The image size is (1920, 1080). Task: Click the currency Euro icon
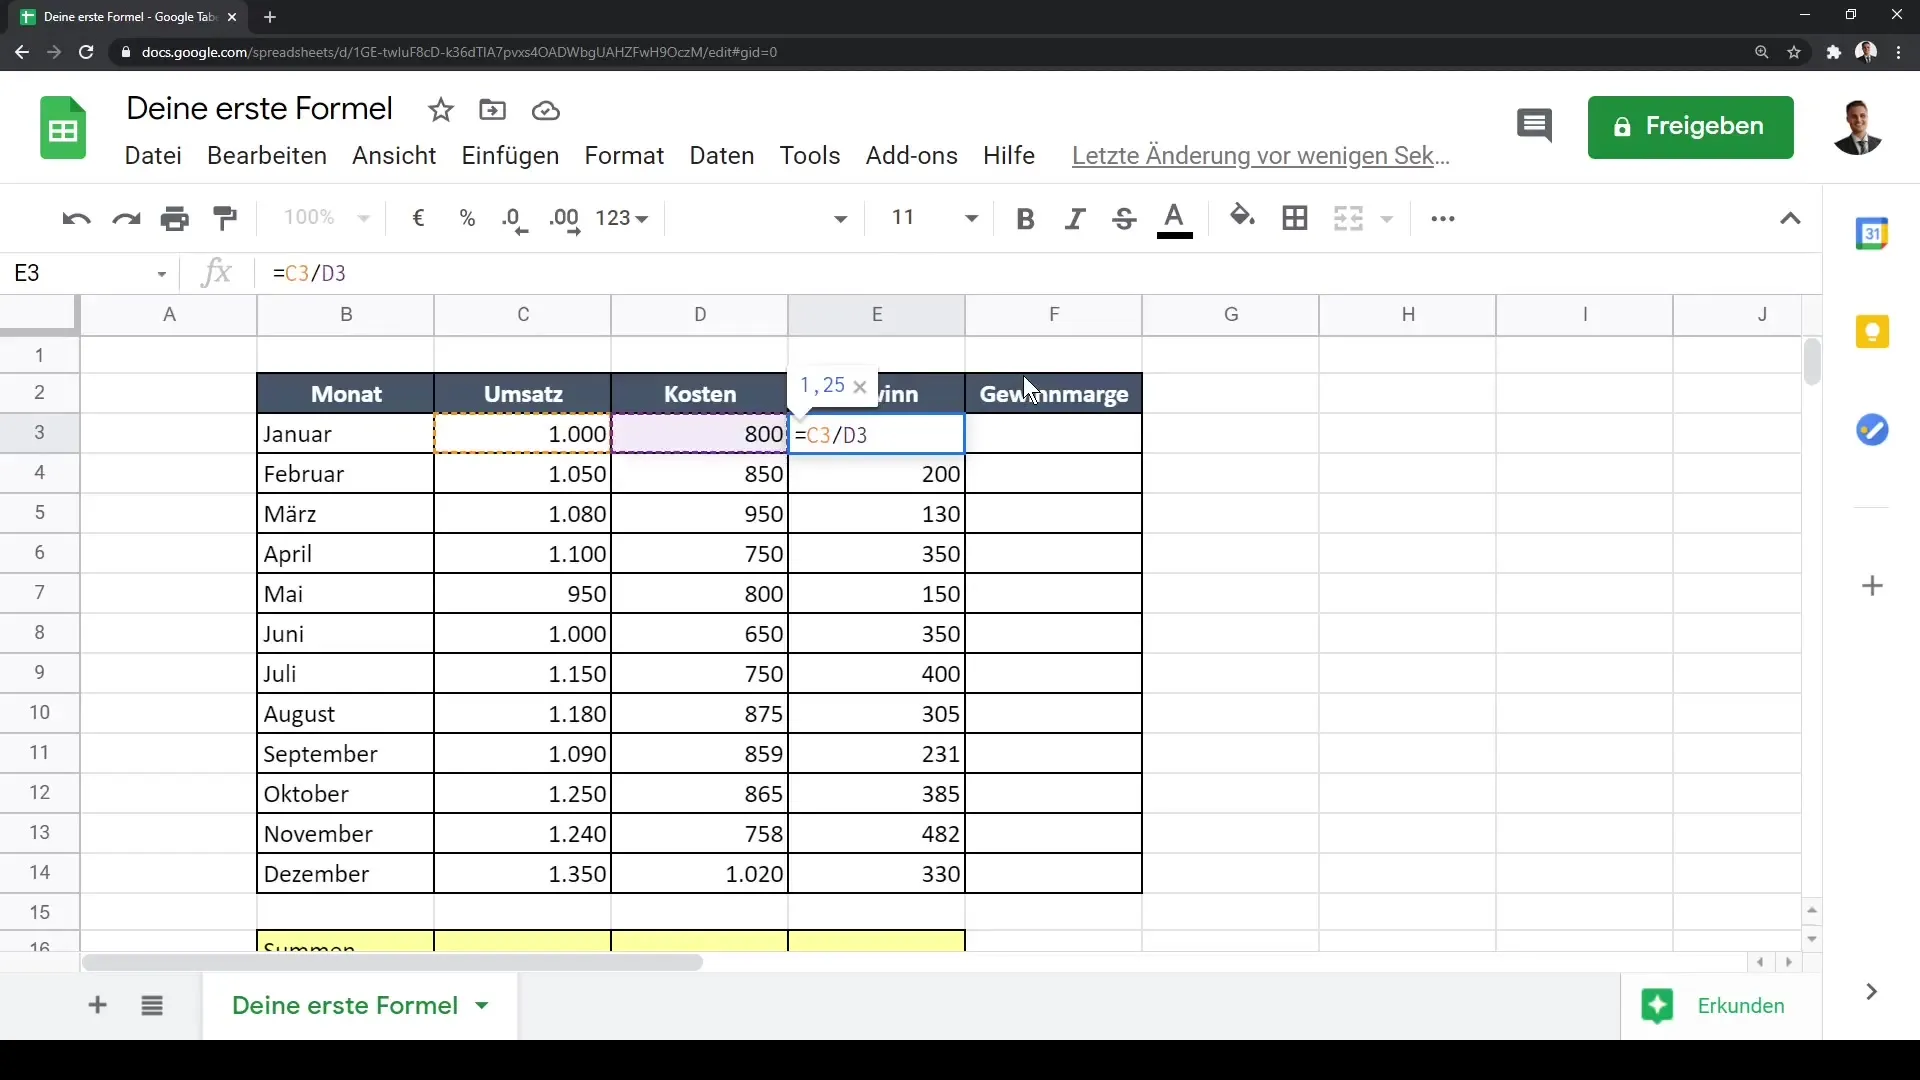tap(419, 216)
